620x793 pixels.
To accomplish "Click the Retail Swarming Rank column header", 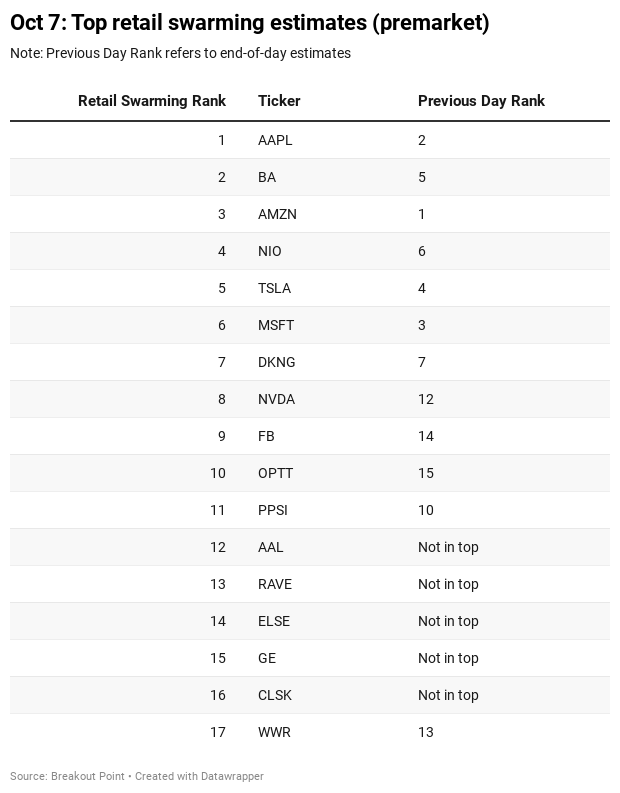I will (152, 101).
